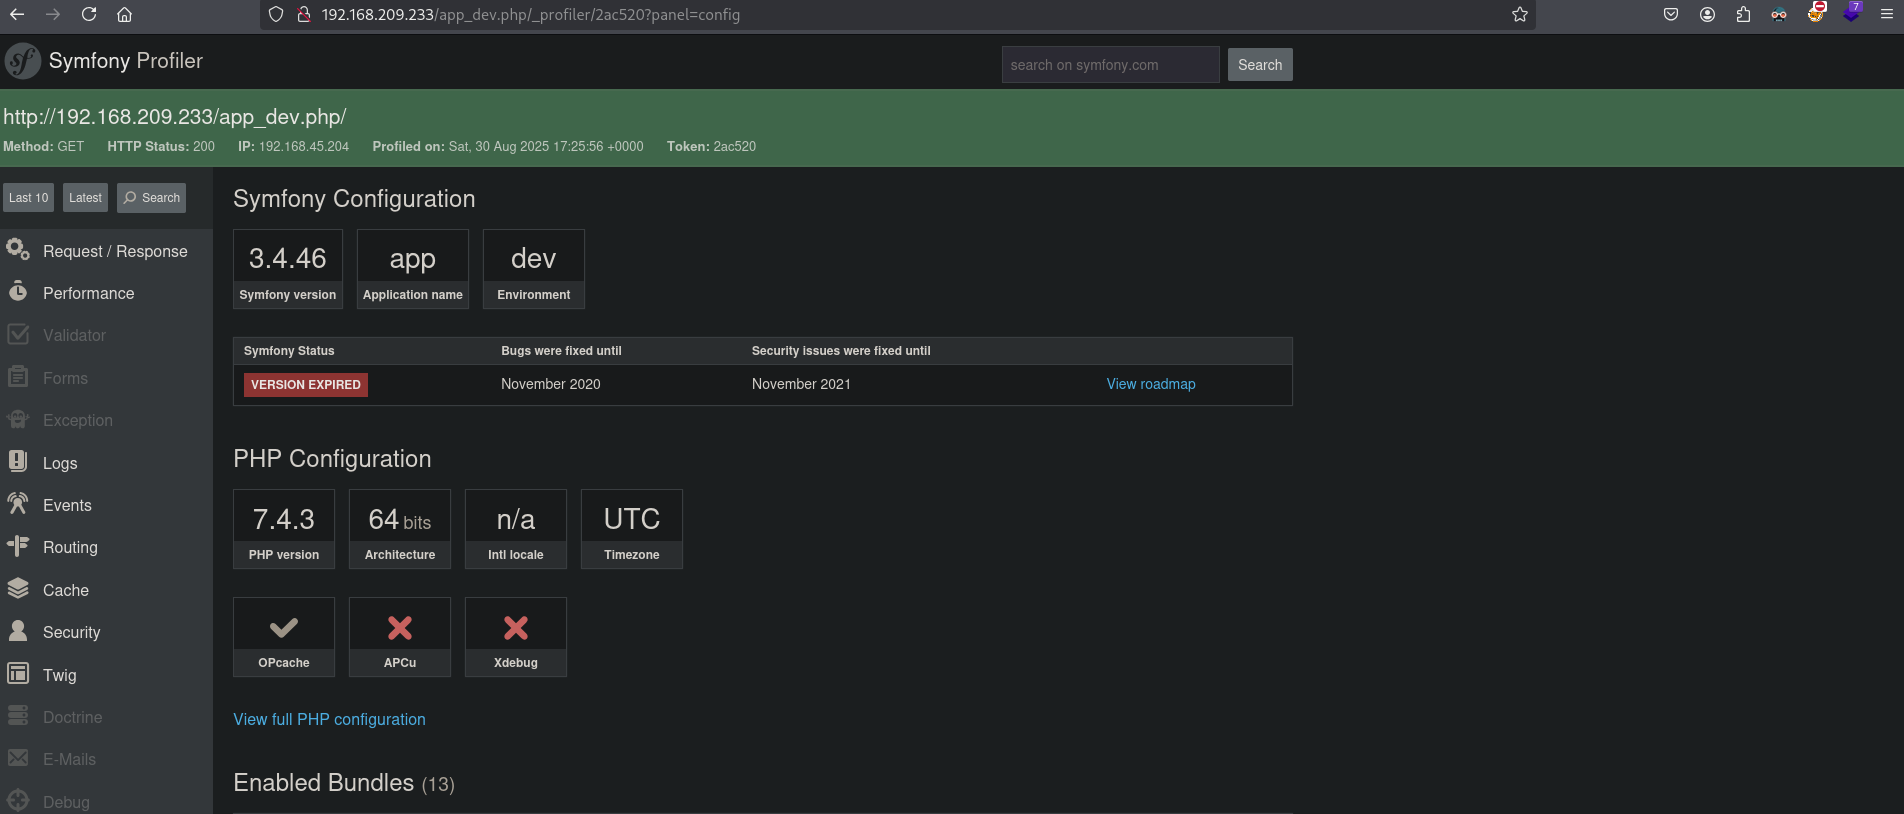Viewport: 1904px width, 814px height.
Task: Click the Twig template icon
Action: [x=18, y=674]
